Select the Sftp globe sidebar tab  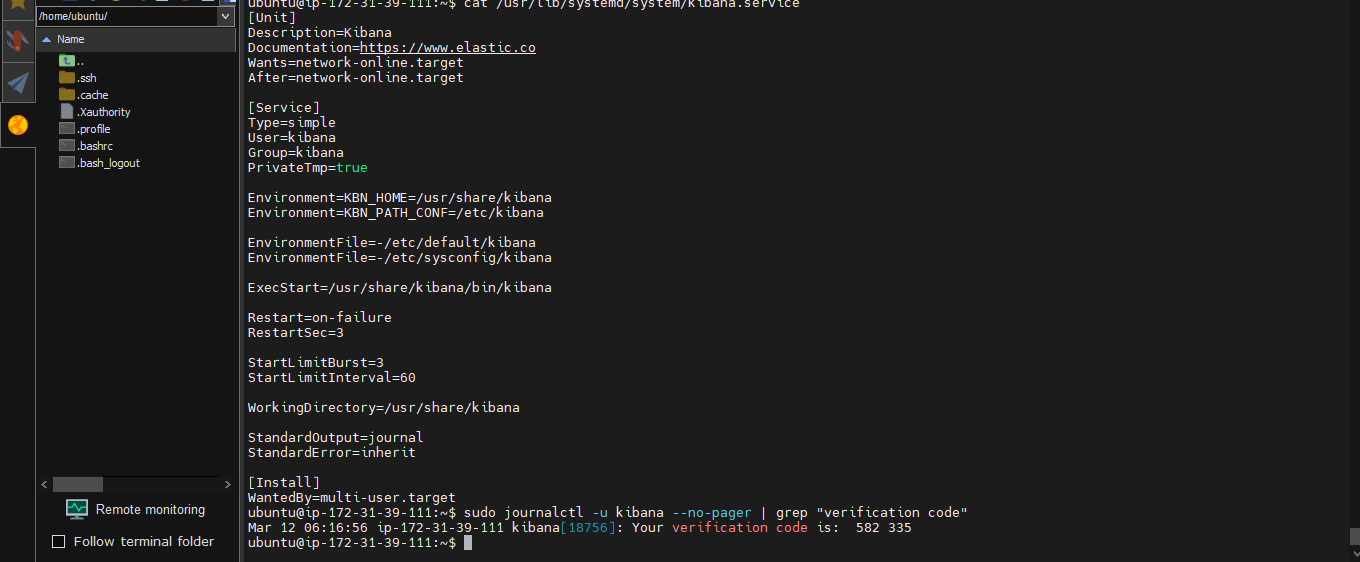tap(17, 125)
